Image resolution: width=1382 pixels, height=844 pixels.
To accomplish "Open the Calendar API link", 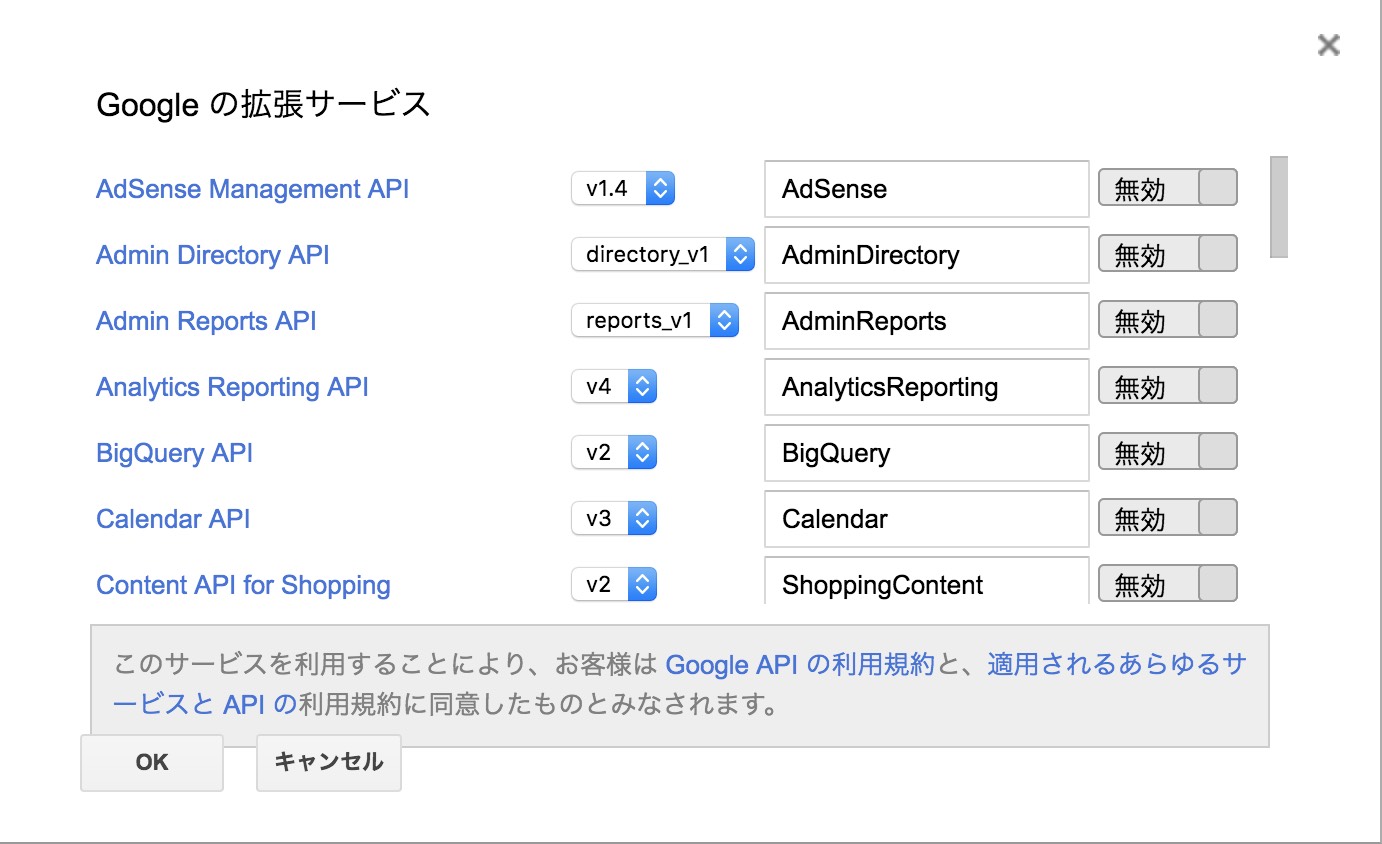I will coord(173,519).
